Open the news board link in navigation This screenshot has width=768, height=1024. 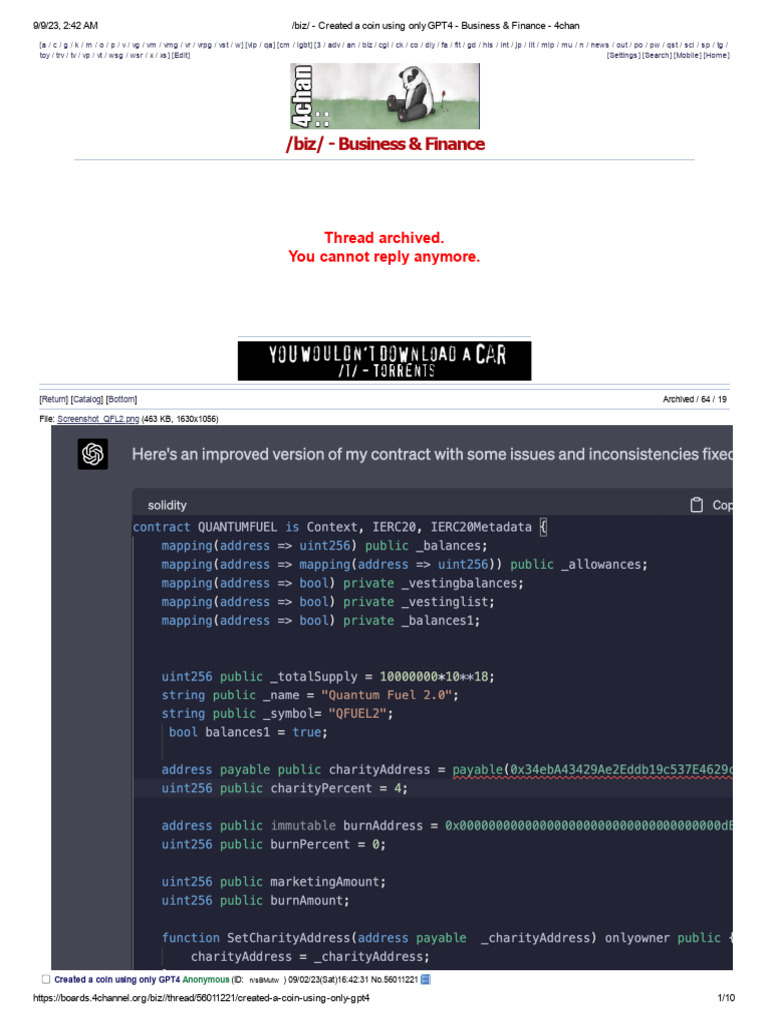pos(600,45)
